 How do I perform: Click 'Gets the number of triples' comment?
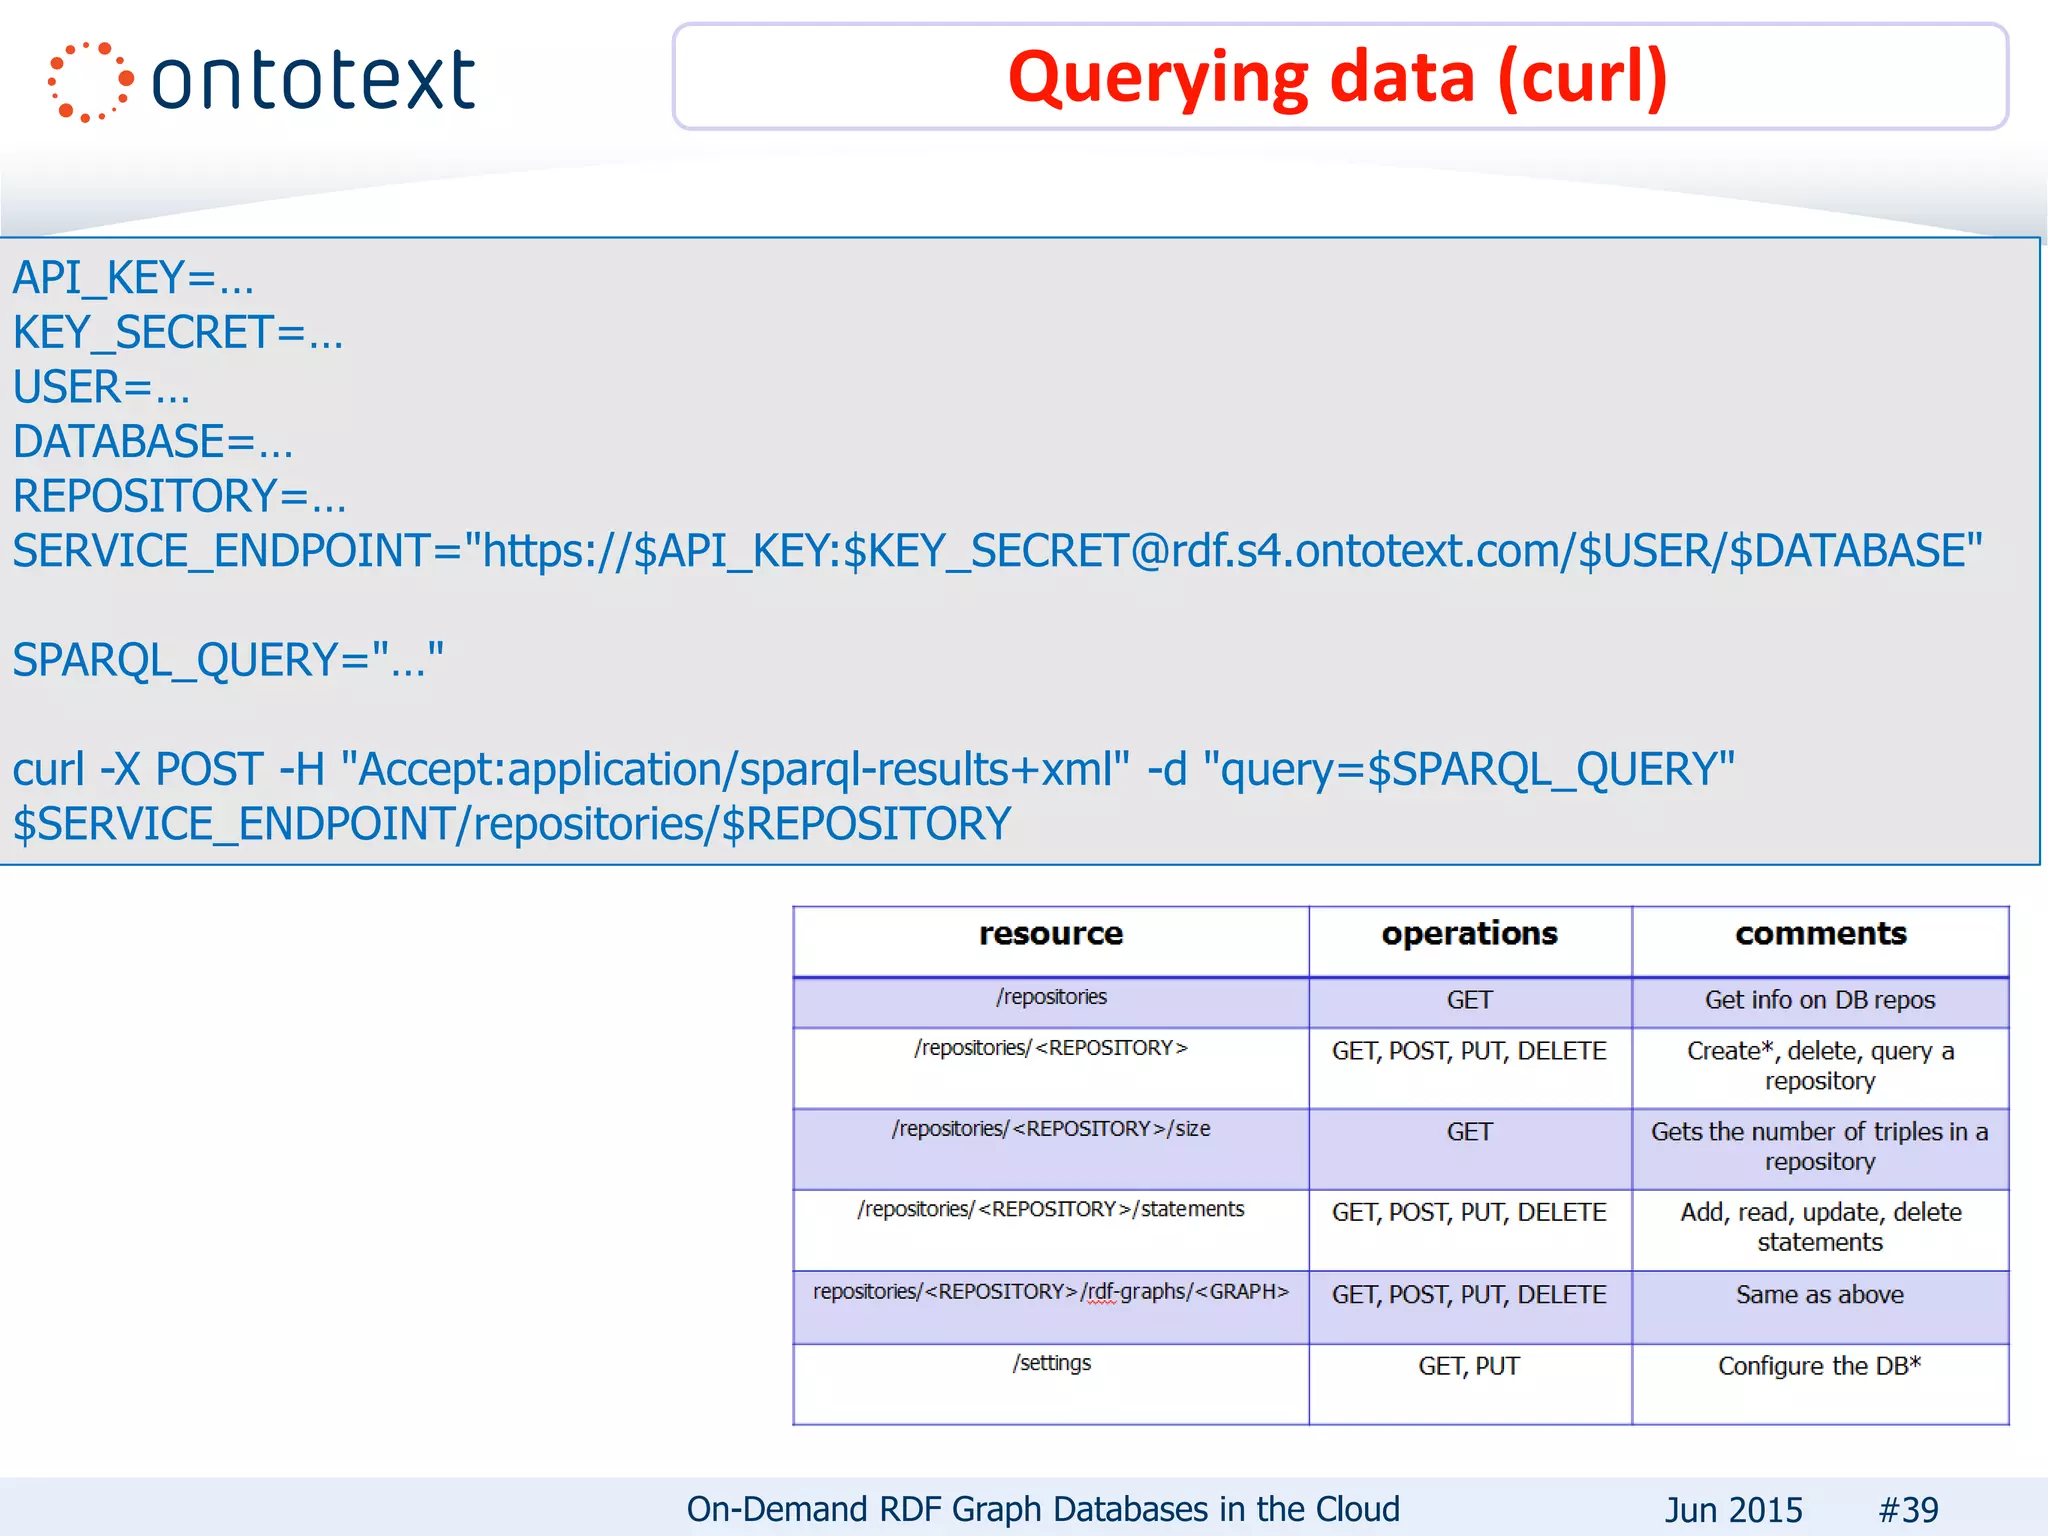coord(1820,1147)
